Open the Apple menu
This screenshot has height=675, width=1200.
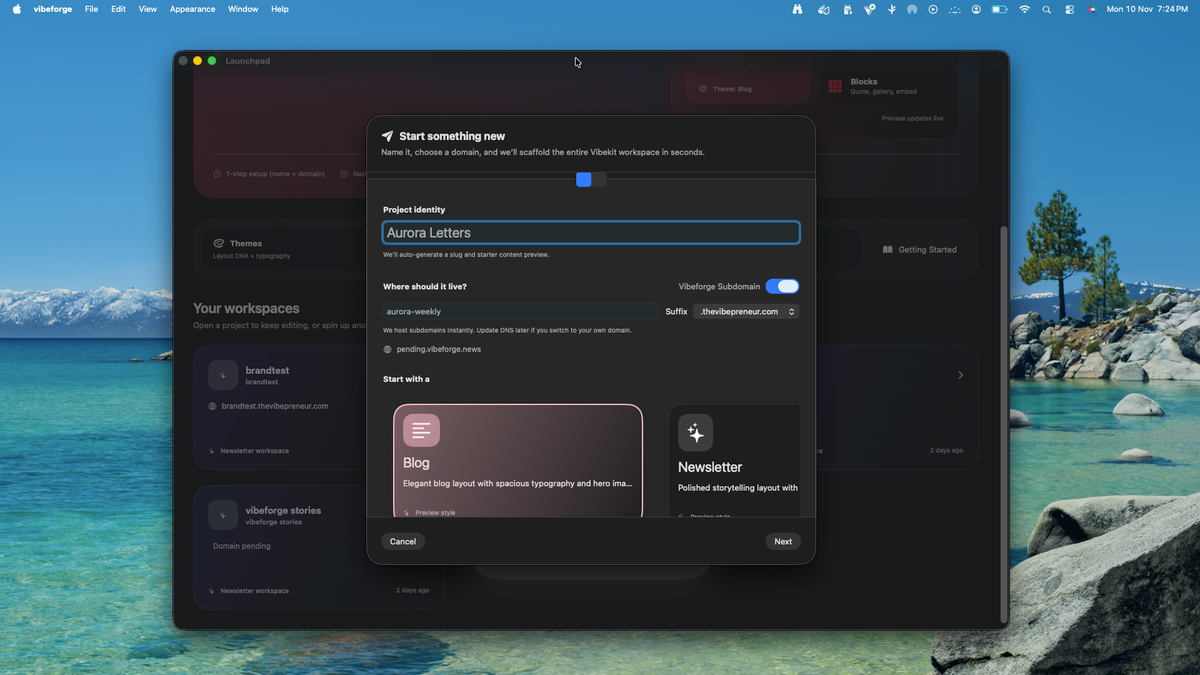coord(16,9)
